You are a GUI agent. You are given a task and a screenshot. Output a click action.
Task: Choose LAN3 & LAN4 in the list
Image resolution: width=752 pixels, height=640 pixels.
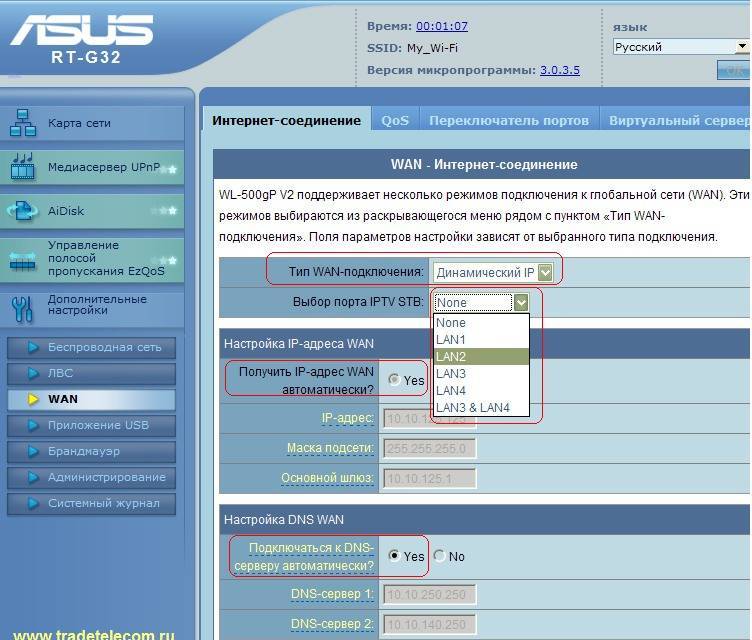481,408
